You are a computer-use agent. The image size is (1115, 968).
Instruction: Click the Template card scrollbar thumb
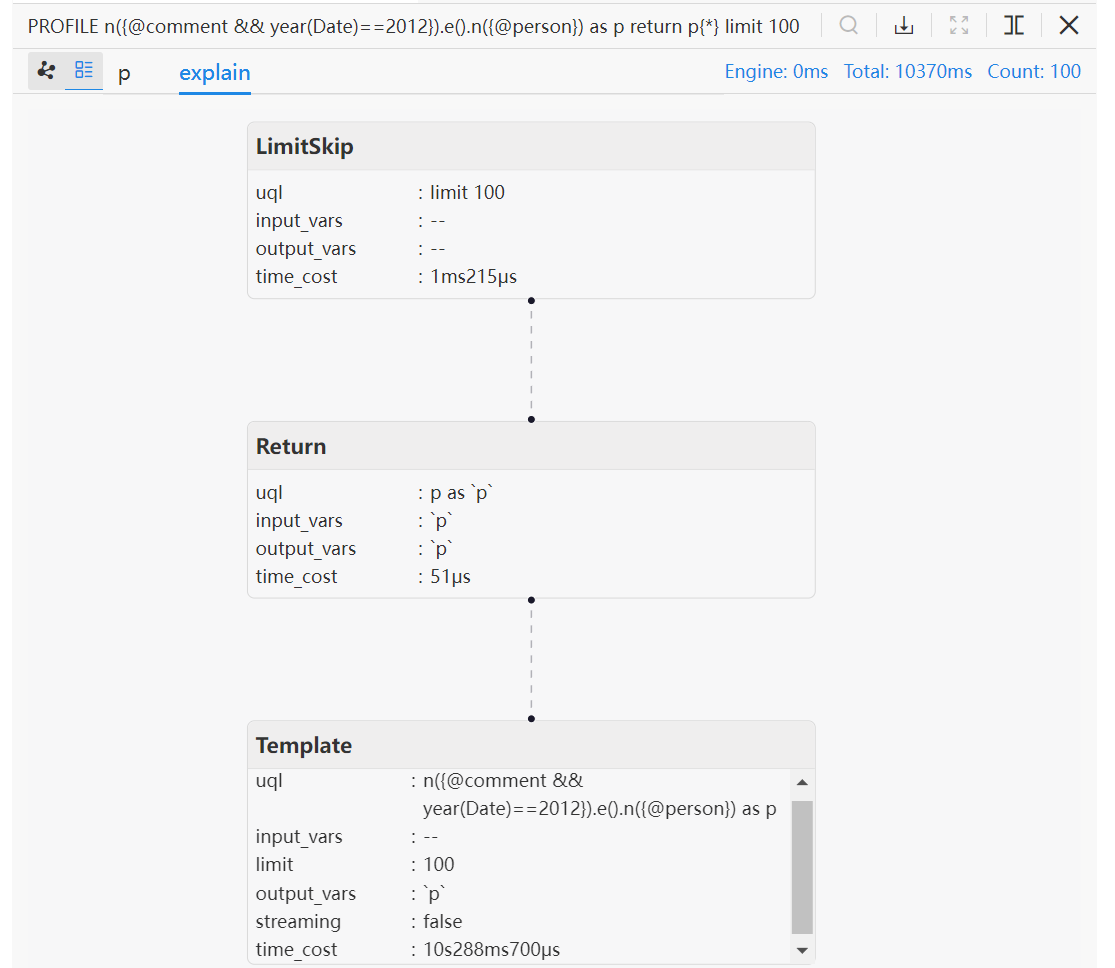(802, 866)
